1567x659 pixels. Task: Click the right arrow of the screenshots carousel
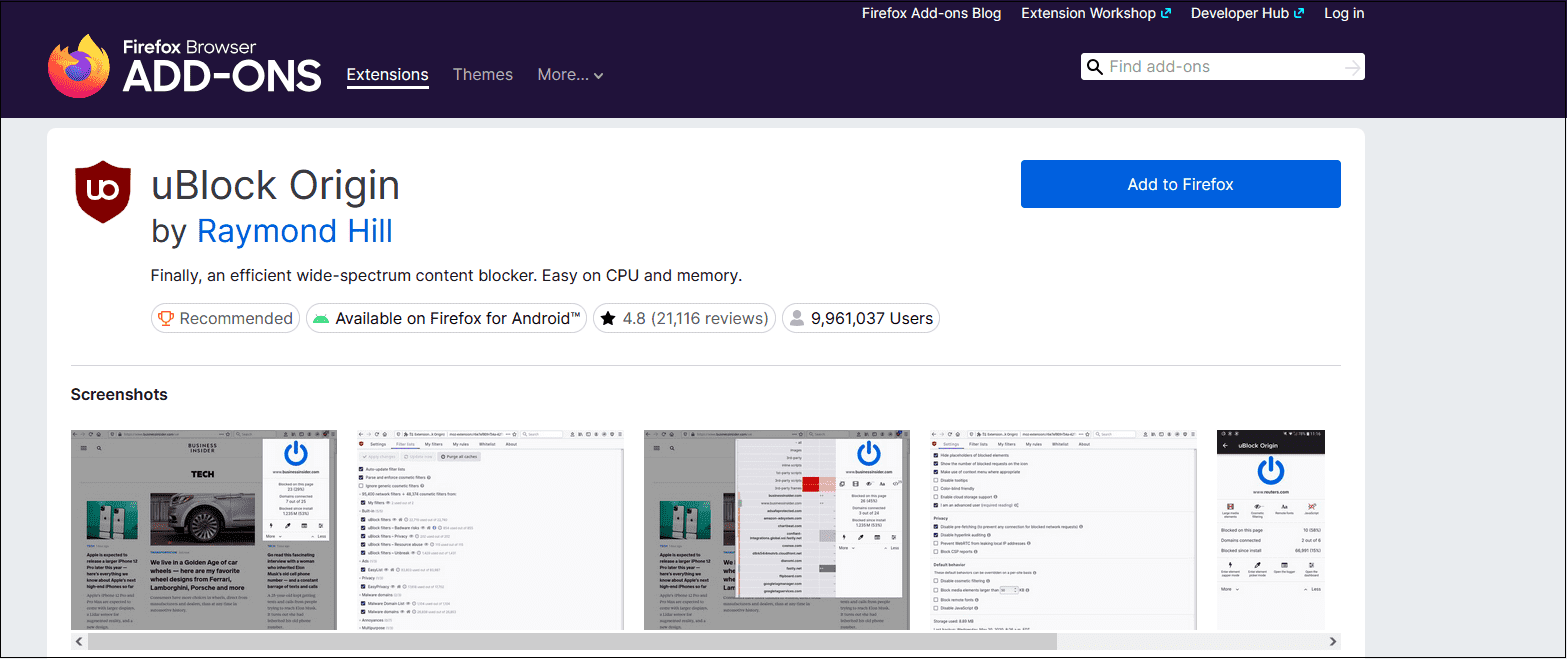click(1332, 641)
